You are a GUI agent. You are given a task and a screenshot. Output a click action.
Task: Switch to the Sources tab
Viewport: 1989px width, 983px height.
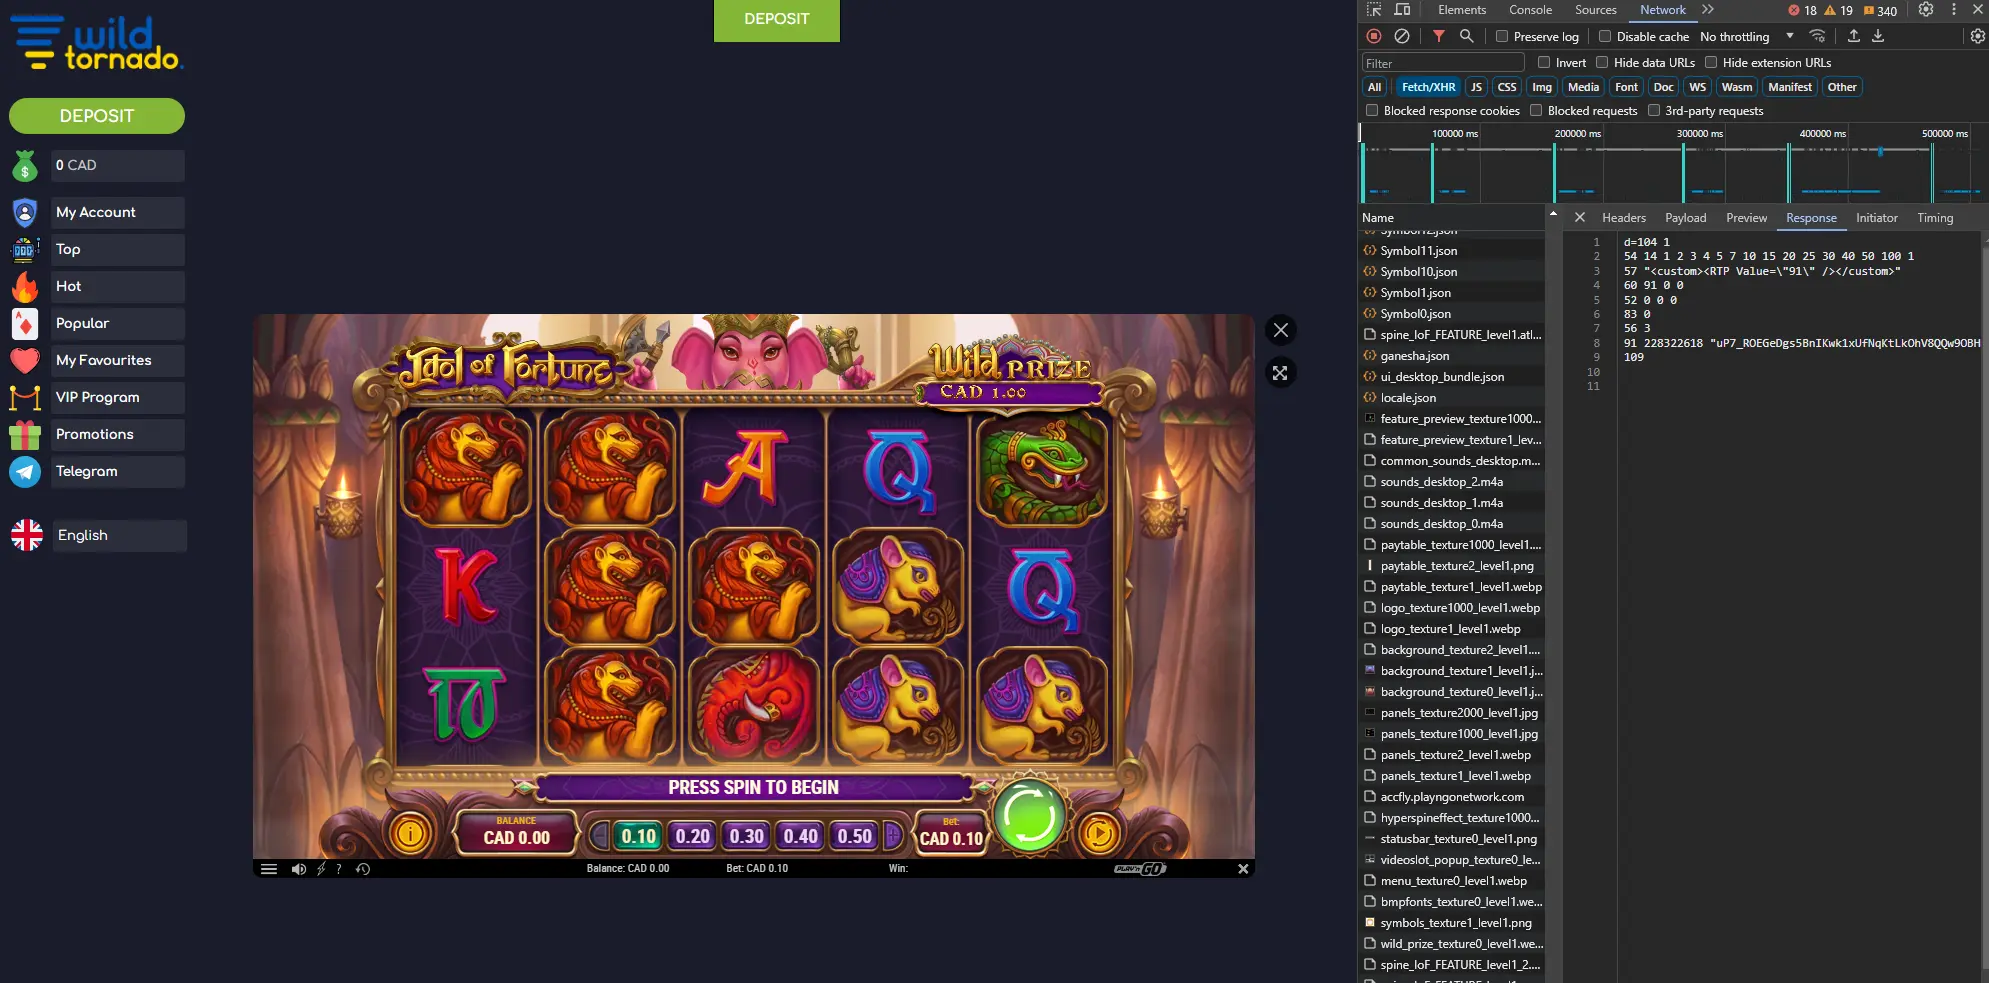(1595, 10)
